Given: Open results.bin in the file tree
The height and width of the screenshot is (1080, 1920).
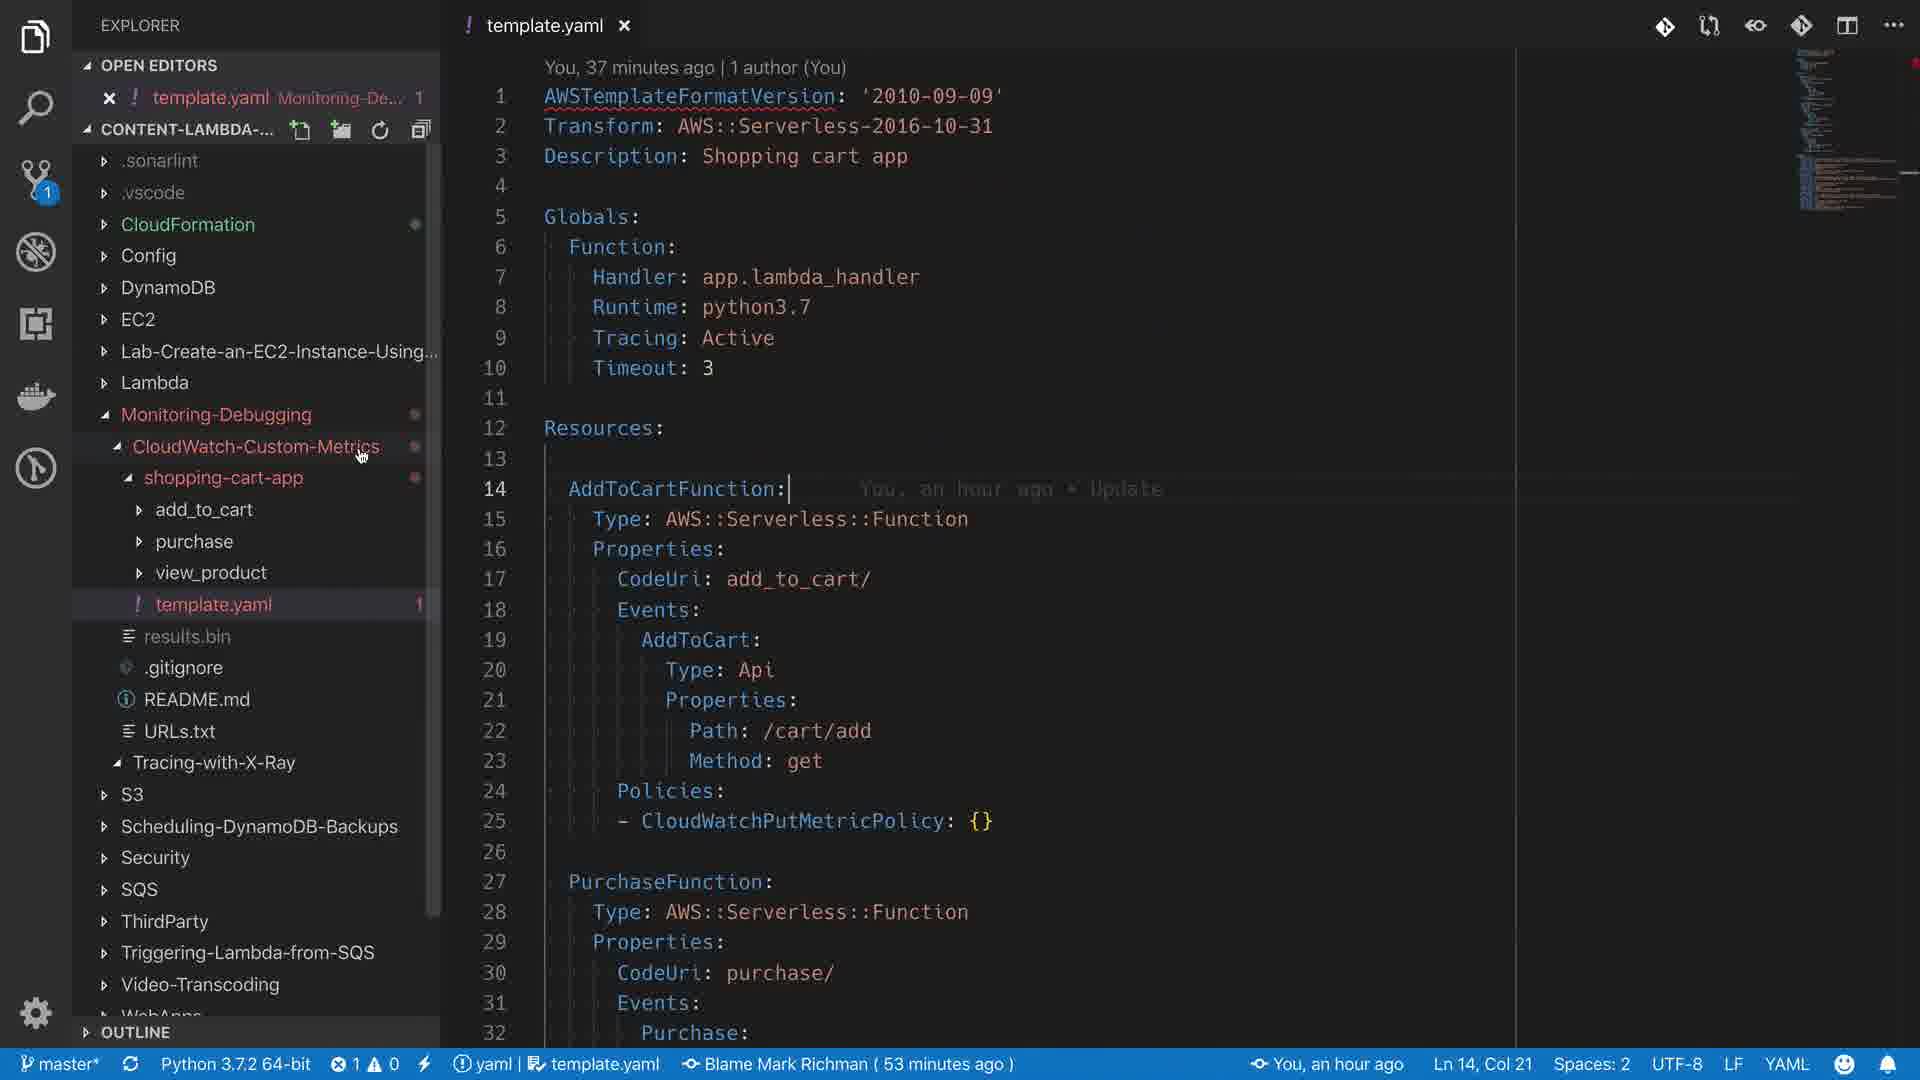Looking at the screenshot, I should click(186, 636).
